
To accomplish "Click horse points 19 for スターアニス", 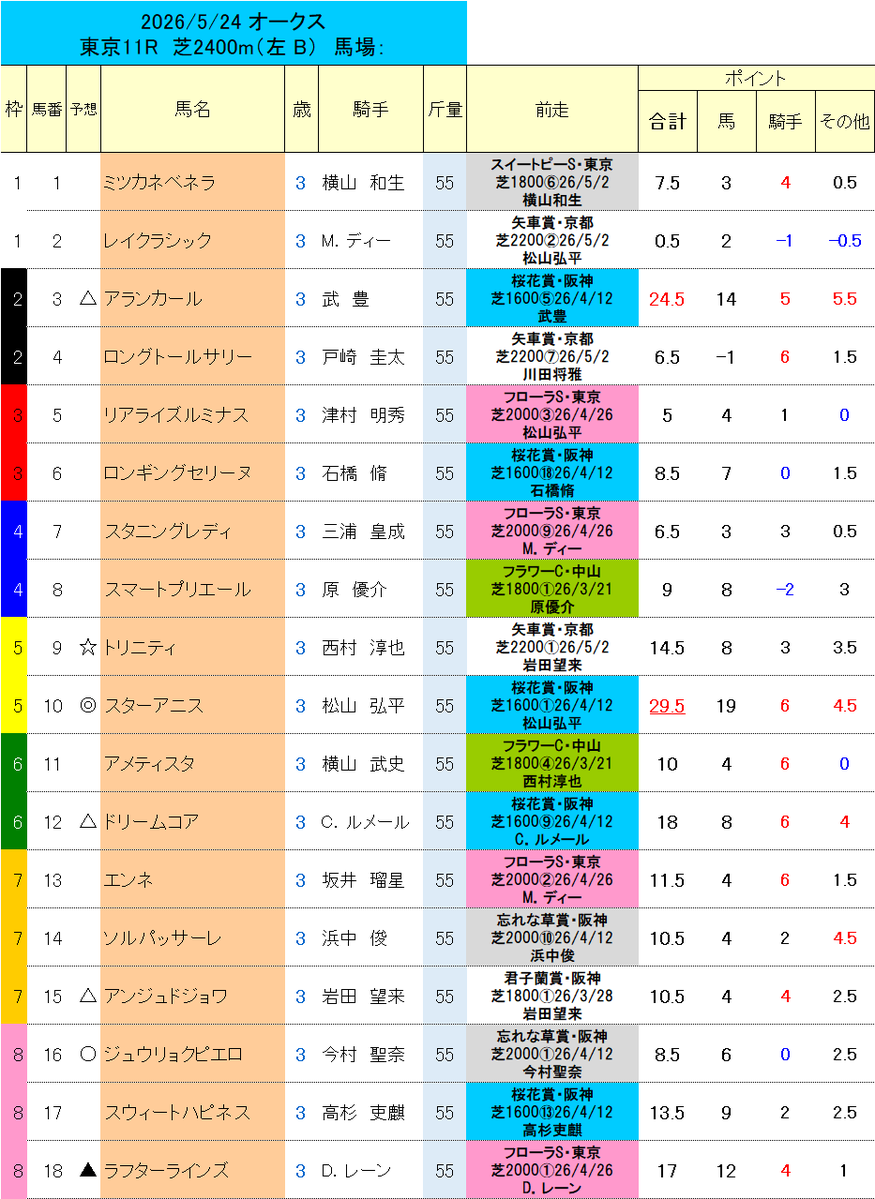I will click(x=726, y=706).
